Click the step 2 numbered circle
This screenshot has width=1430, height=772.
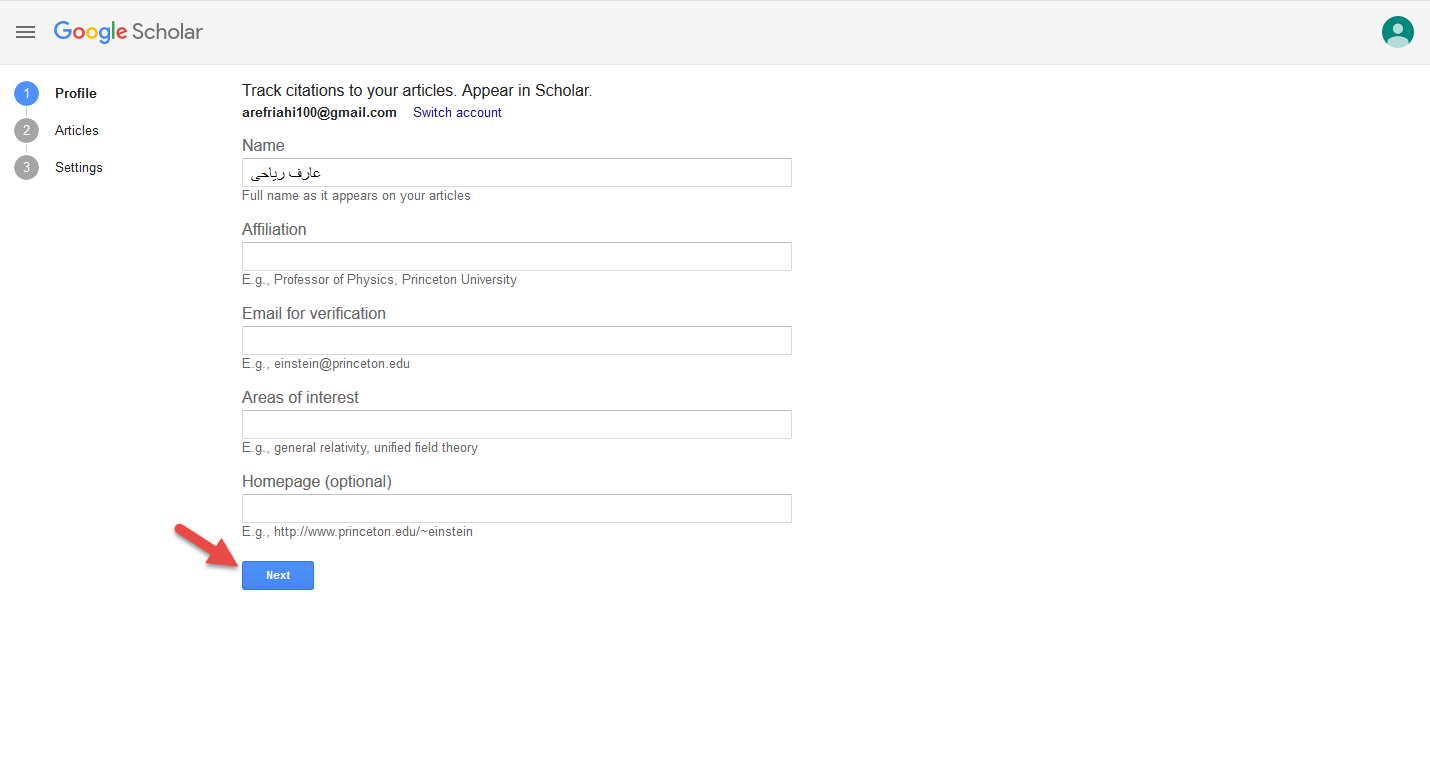(x=26, y=130)
